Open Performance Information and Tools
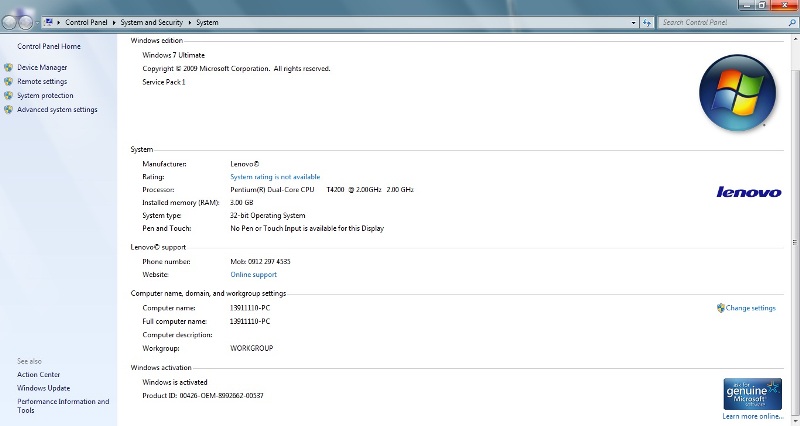Image resolution: width=800 pixels, height=426 pixels. pyautogui.click(x=63, y=406)
